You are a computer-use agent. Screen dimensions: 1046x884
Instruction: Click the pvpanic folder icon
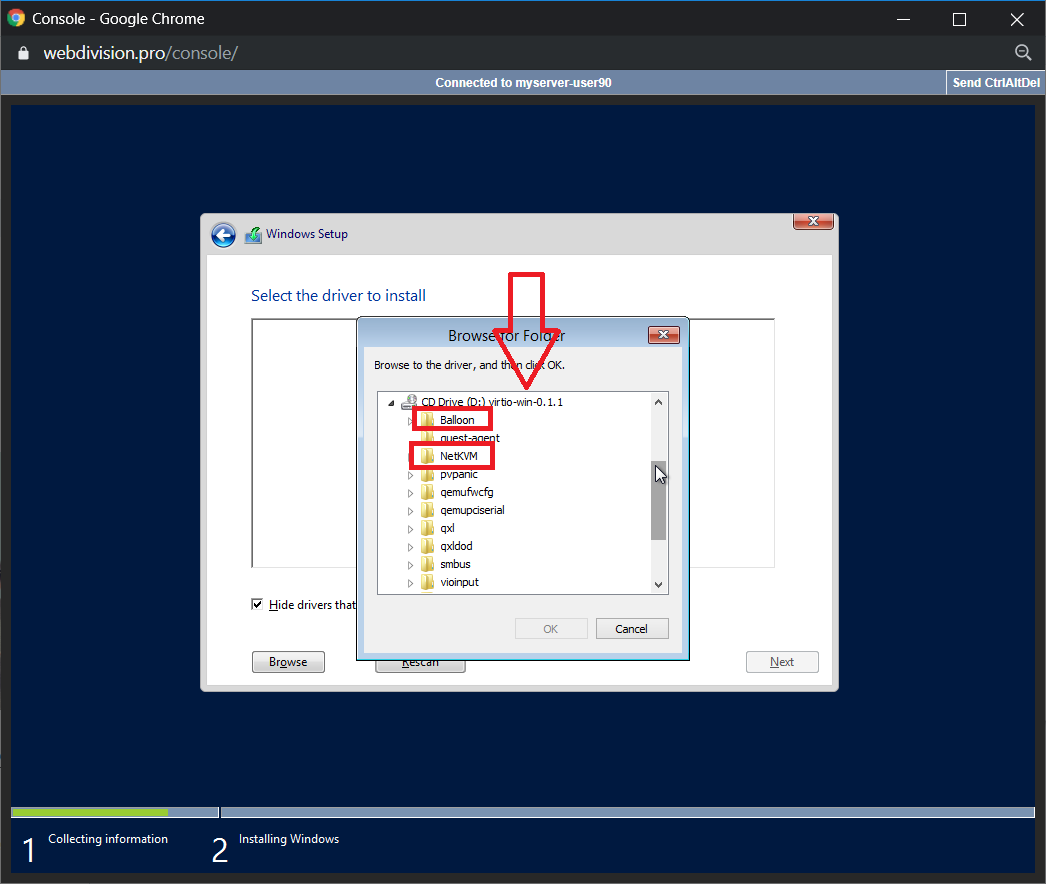tap(427, 474)
